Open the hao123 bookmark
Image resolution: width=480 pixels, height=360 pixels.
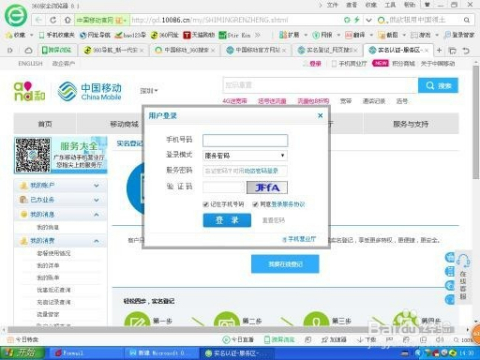pyautogui.click(x=130, y=35)
